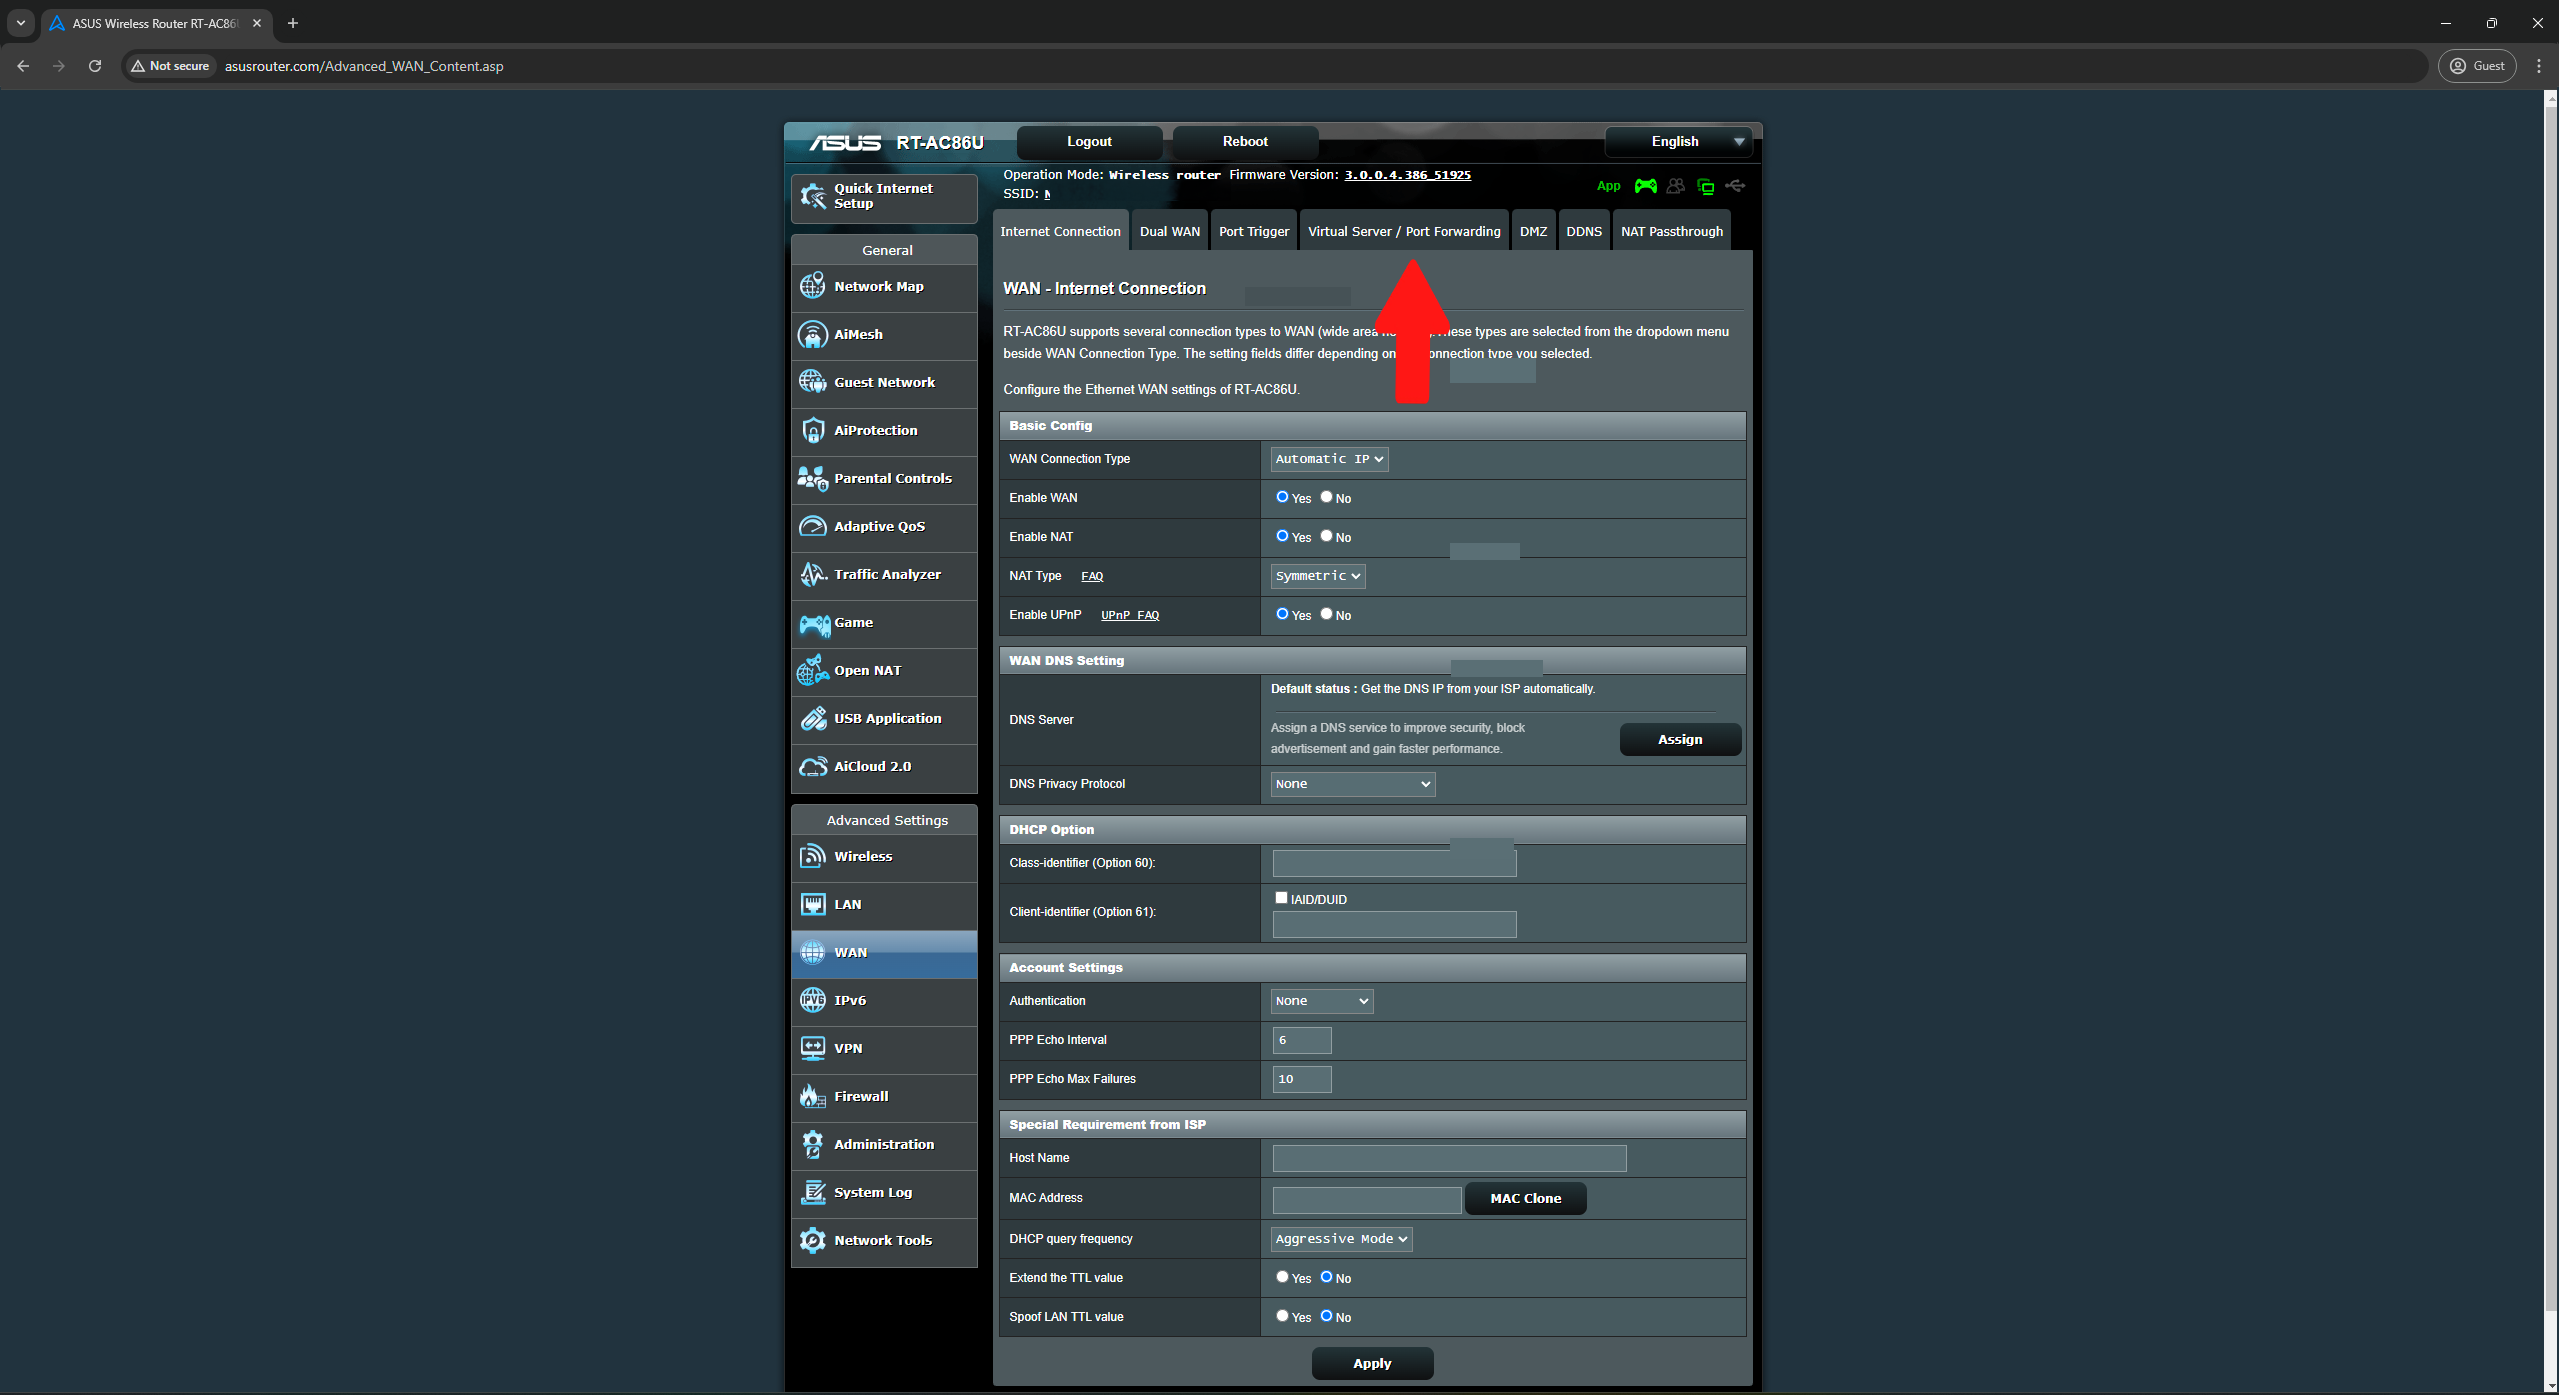Open WAN Connection Type dropdown

(1329, 459)
